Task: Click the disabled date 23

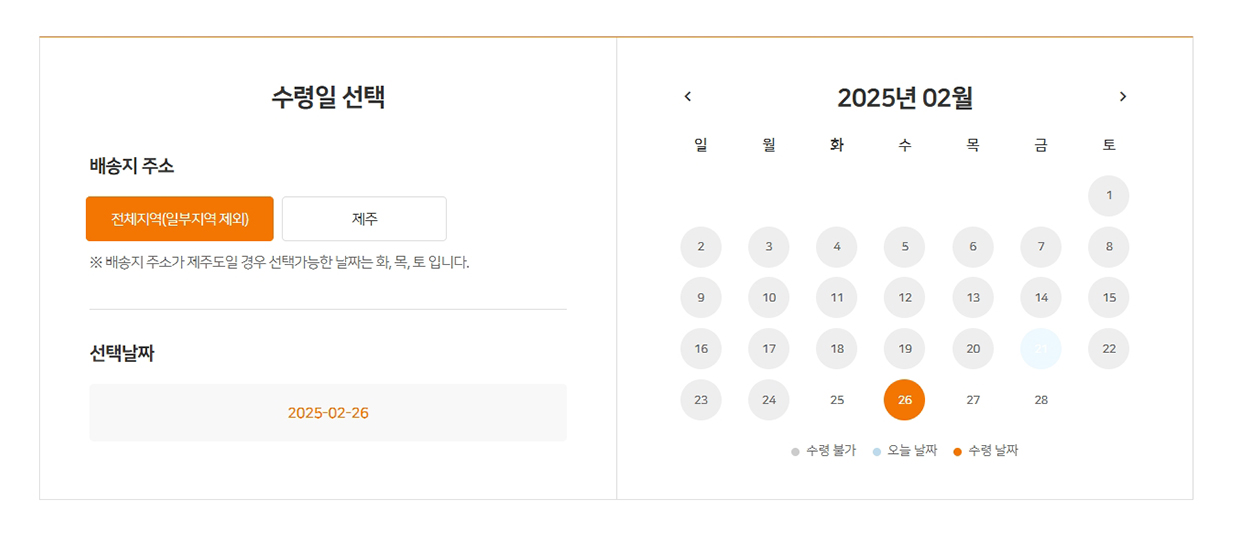Action: (x=701, y=400)
